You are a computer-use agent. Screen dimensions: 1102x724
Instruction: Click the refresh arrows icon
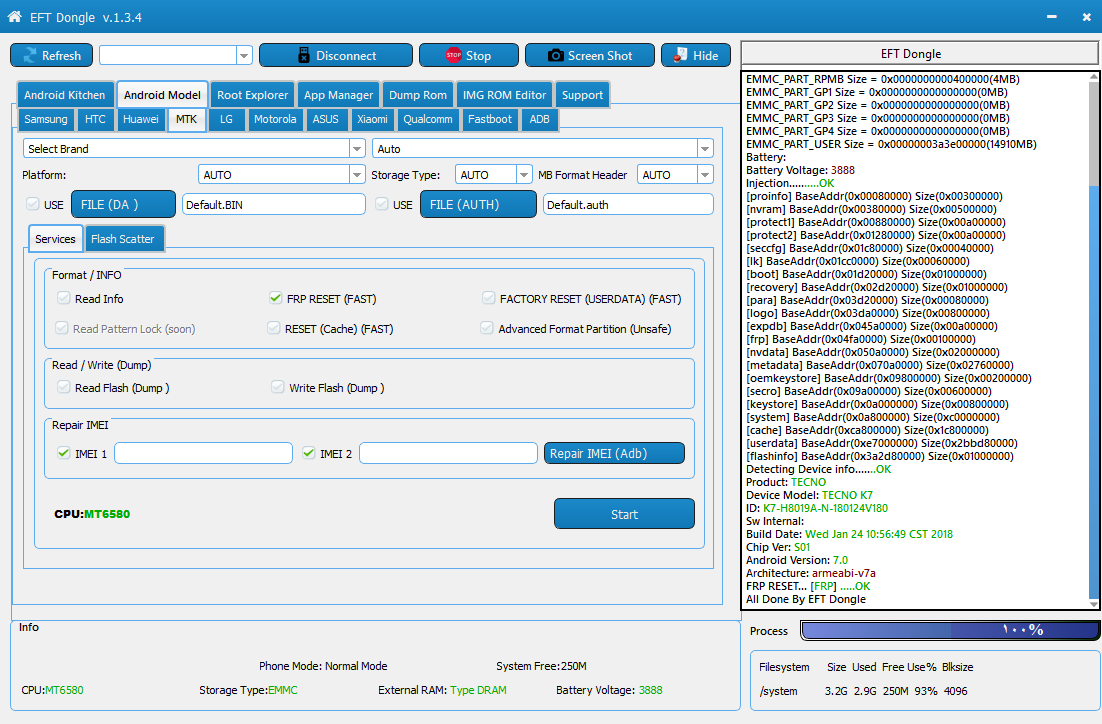coord(30,55)
